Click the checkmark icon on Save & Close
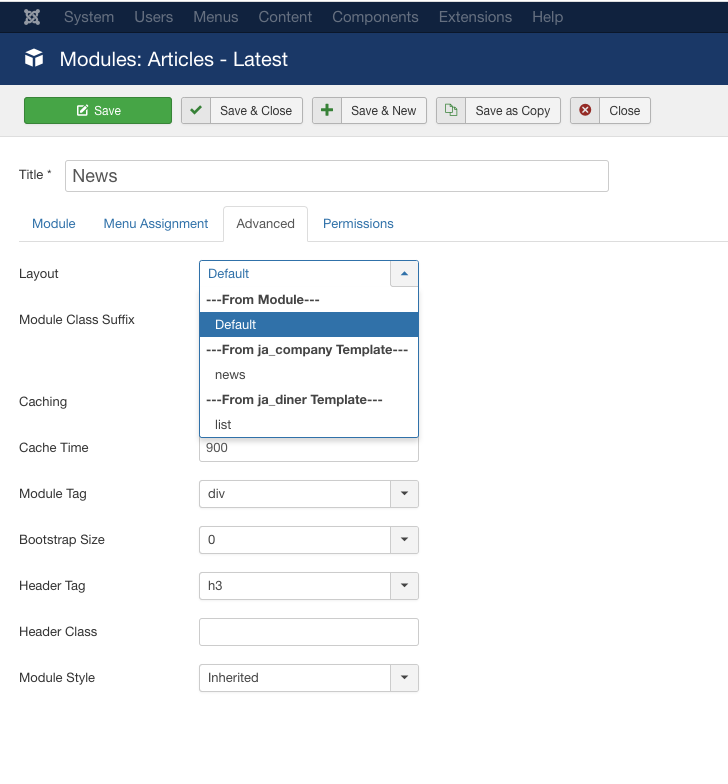The width and height of the screenshot is (728, 784). coord(196,110)
